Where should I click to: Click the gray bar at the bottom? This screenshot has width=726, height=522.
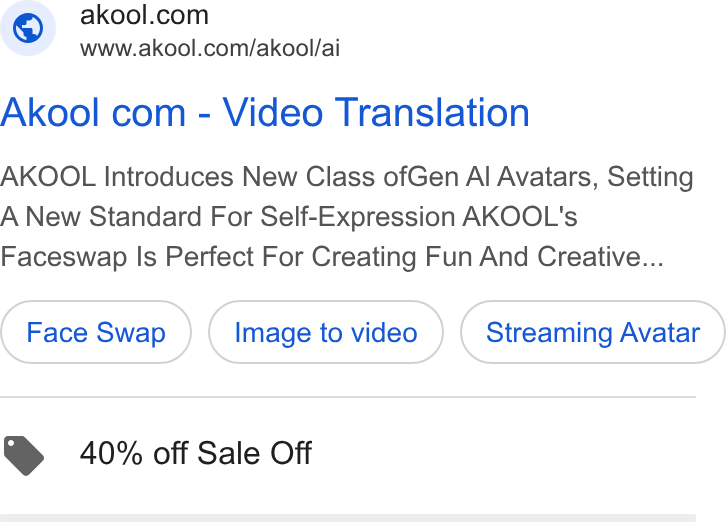pyautogui.click(x=348, y=518)
